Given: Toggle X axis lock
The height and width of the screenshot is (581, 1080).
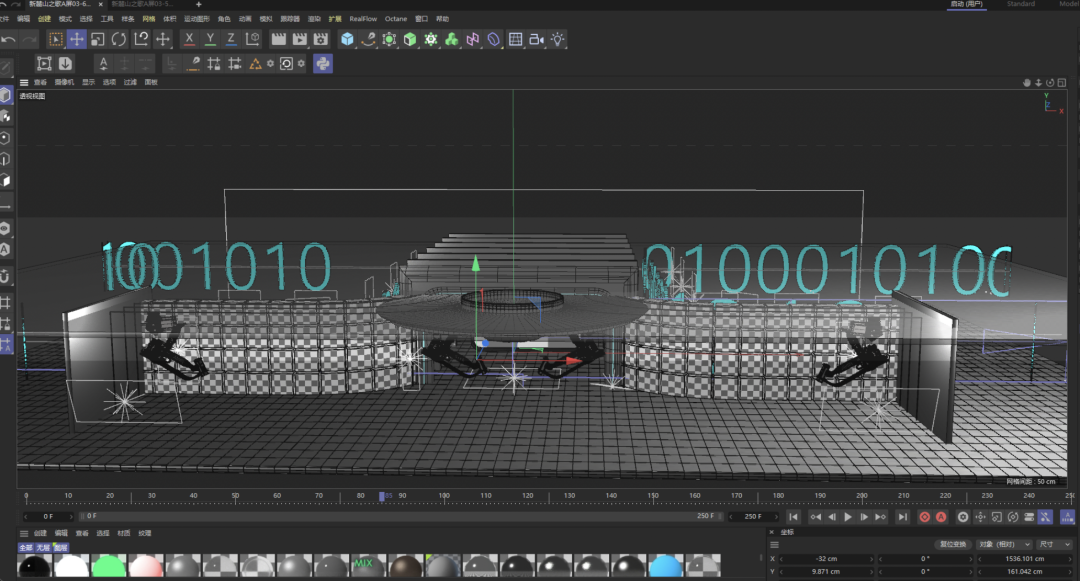Looking at the screenshot, I should pyautogui.click(x=189, y=39).
